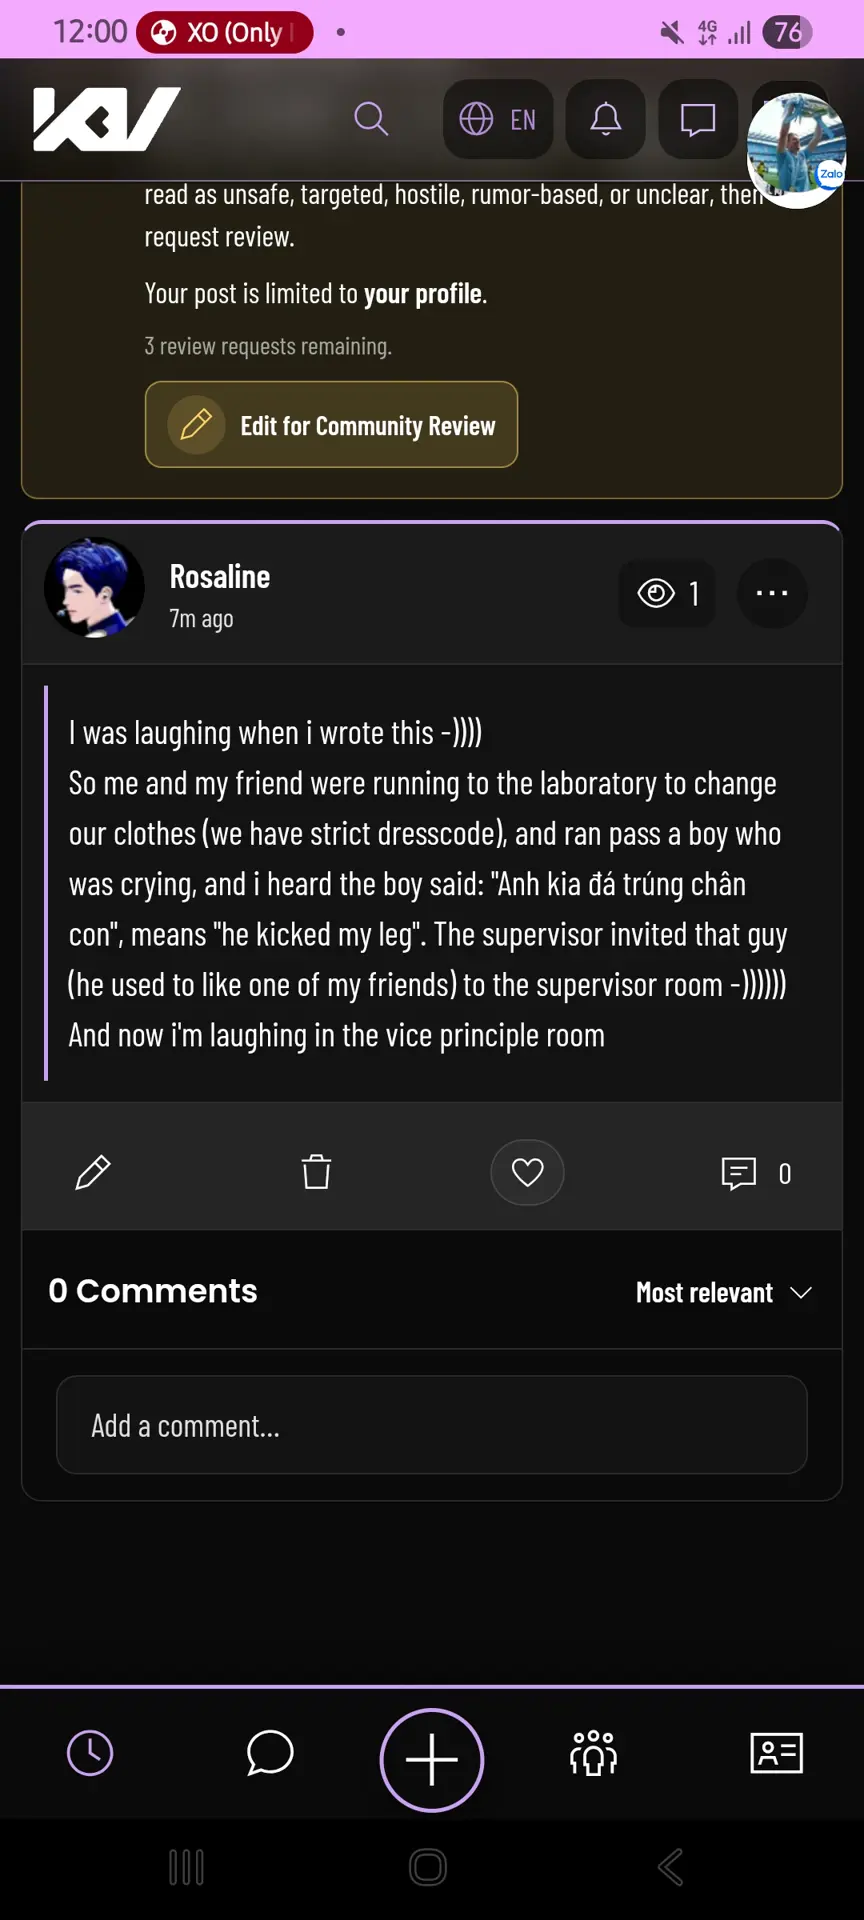Toggle the heart like button
Viewport: 864px width, 1920px height.
click(527, 1172)
